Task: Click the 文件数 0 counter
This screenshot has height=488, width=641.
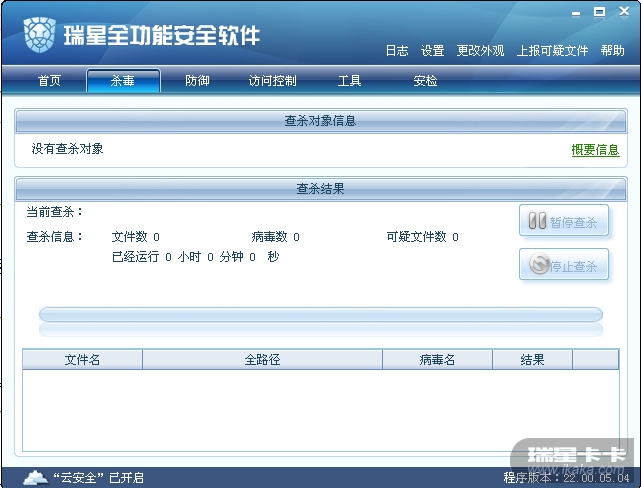Action: click(x=136, y=237)
